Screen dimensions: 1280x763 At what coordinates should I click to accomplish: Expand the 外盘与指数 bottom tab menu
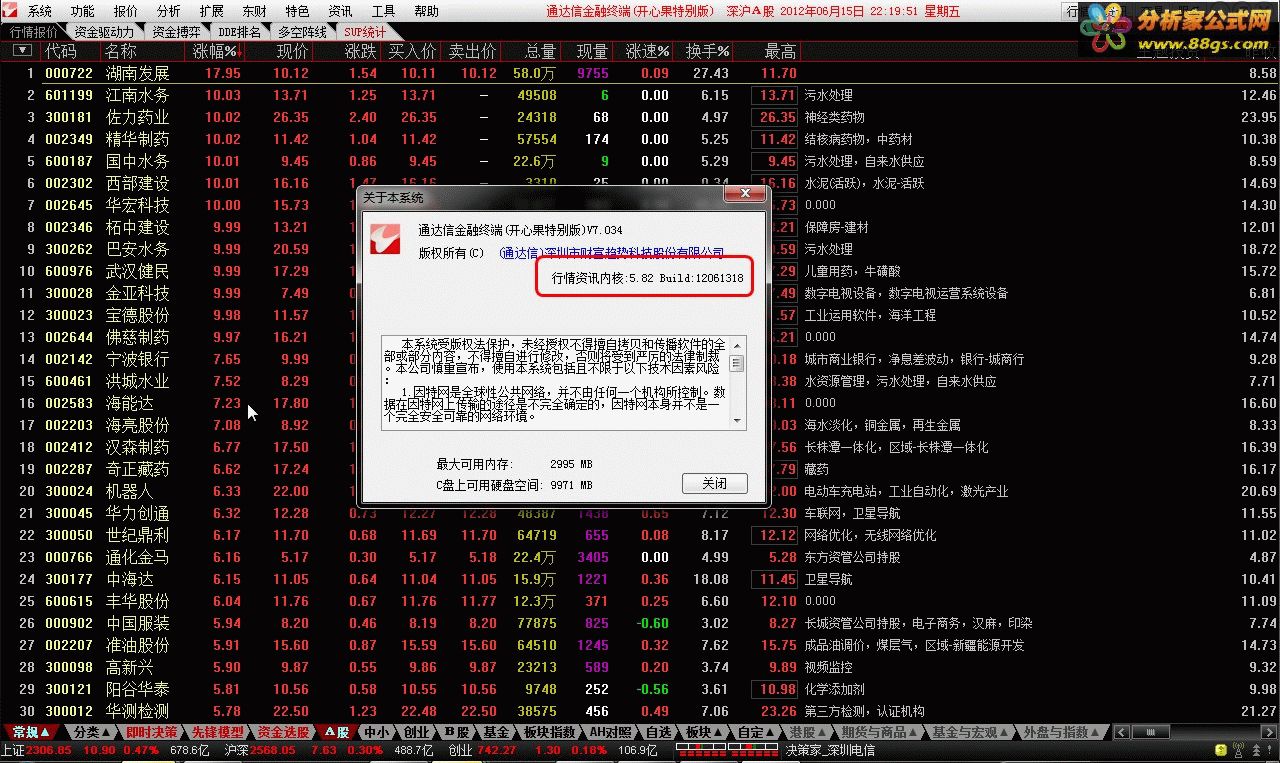[1062, 732]
